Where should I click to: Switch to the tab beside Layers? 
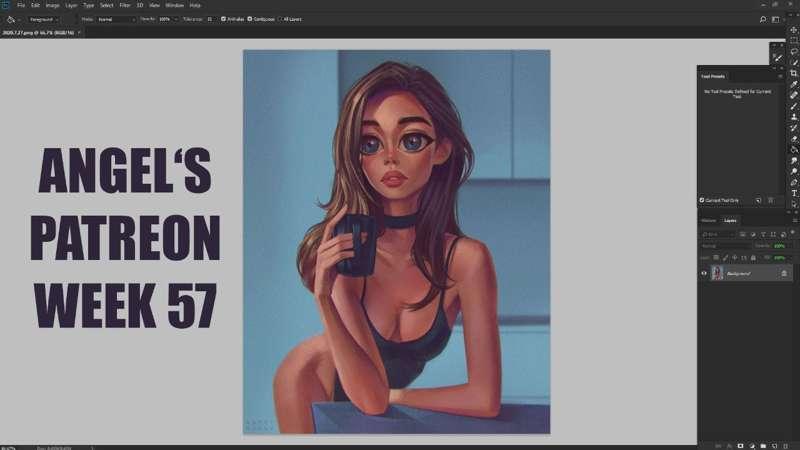click(x=708, y=220)
